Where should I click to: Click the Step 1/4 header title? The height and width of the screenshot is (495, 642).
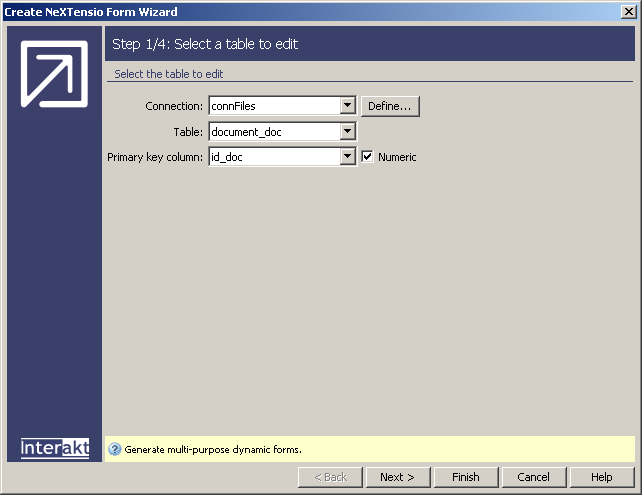(205, 44)
